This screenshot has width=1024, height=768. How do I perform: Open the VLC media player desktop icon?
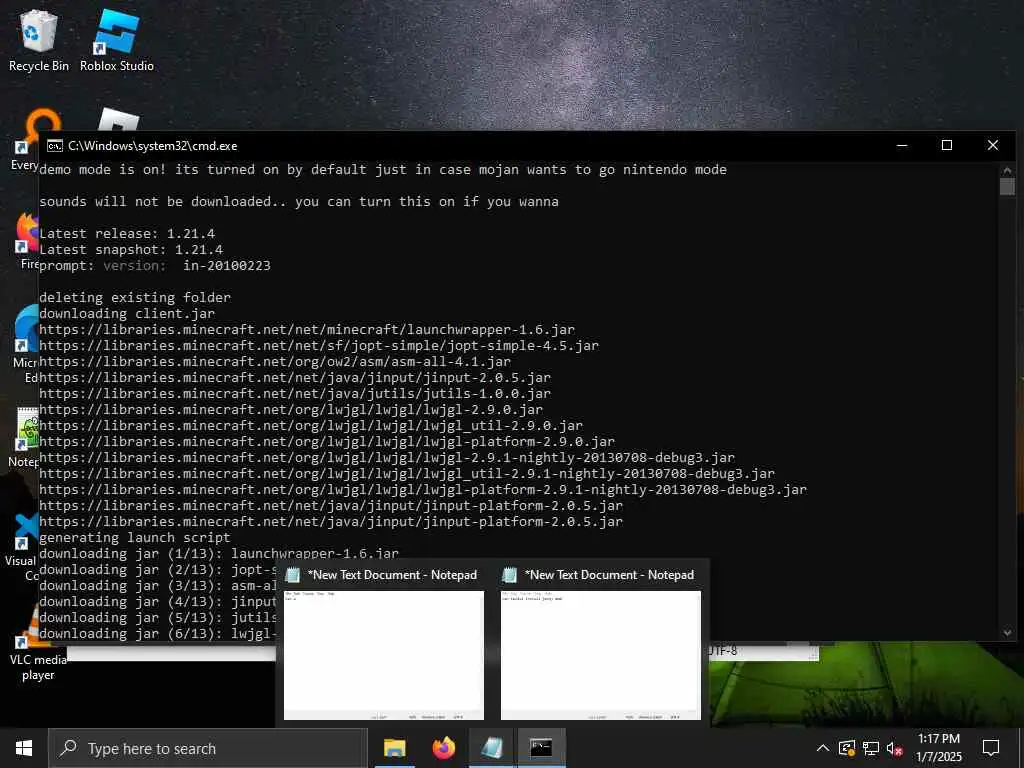point(38,643)
